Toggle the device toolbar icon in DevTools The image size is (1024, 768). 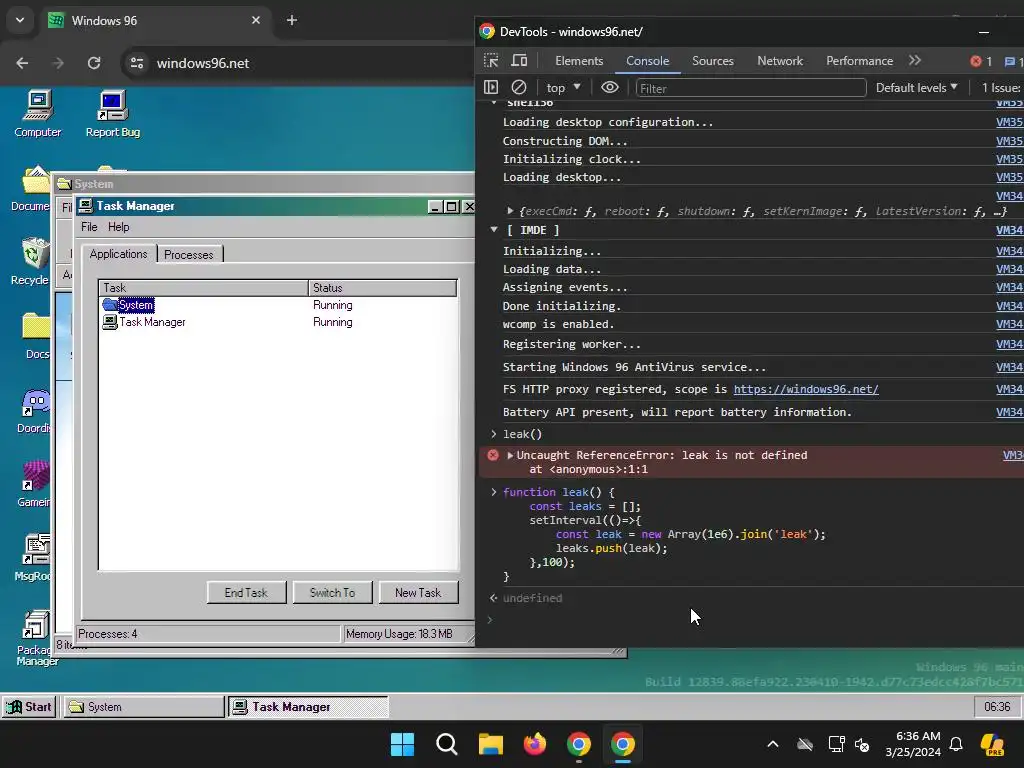point(519,61)
